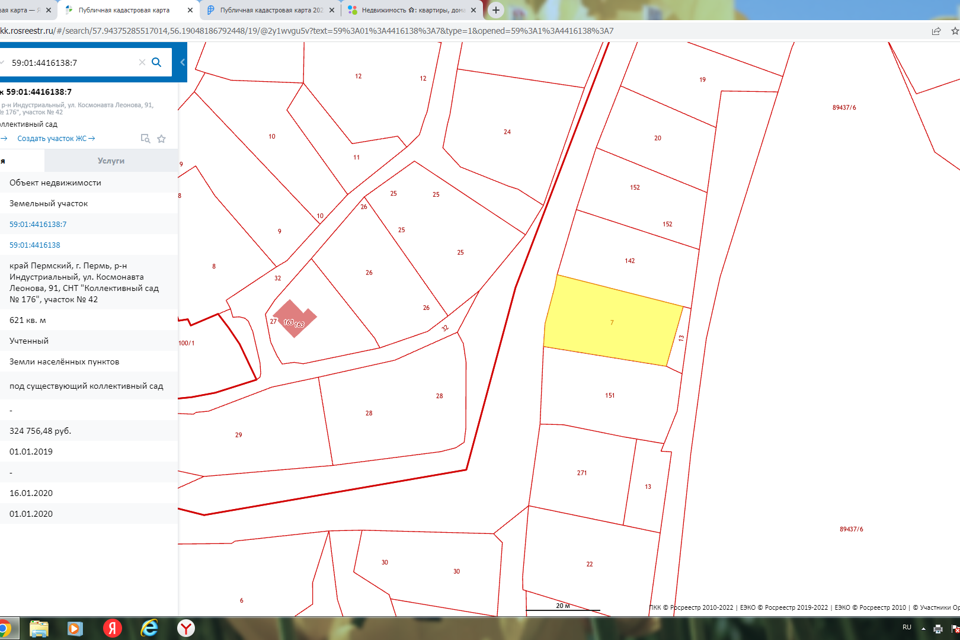Click the share page icon in the address bar

936,31
